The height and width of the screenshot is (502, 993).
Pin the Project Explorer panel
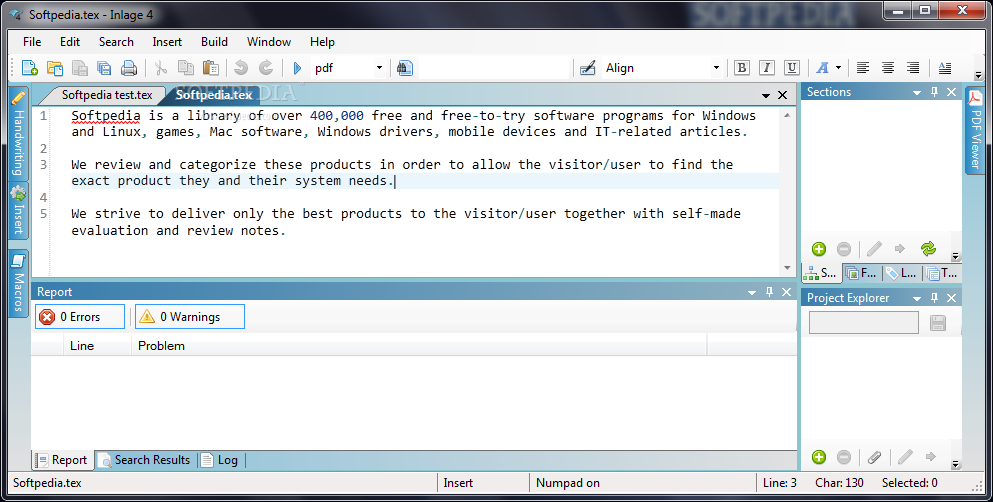[934, 298]
